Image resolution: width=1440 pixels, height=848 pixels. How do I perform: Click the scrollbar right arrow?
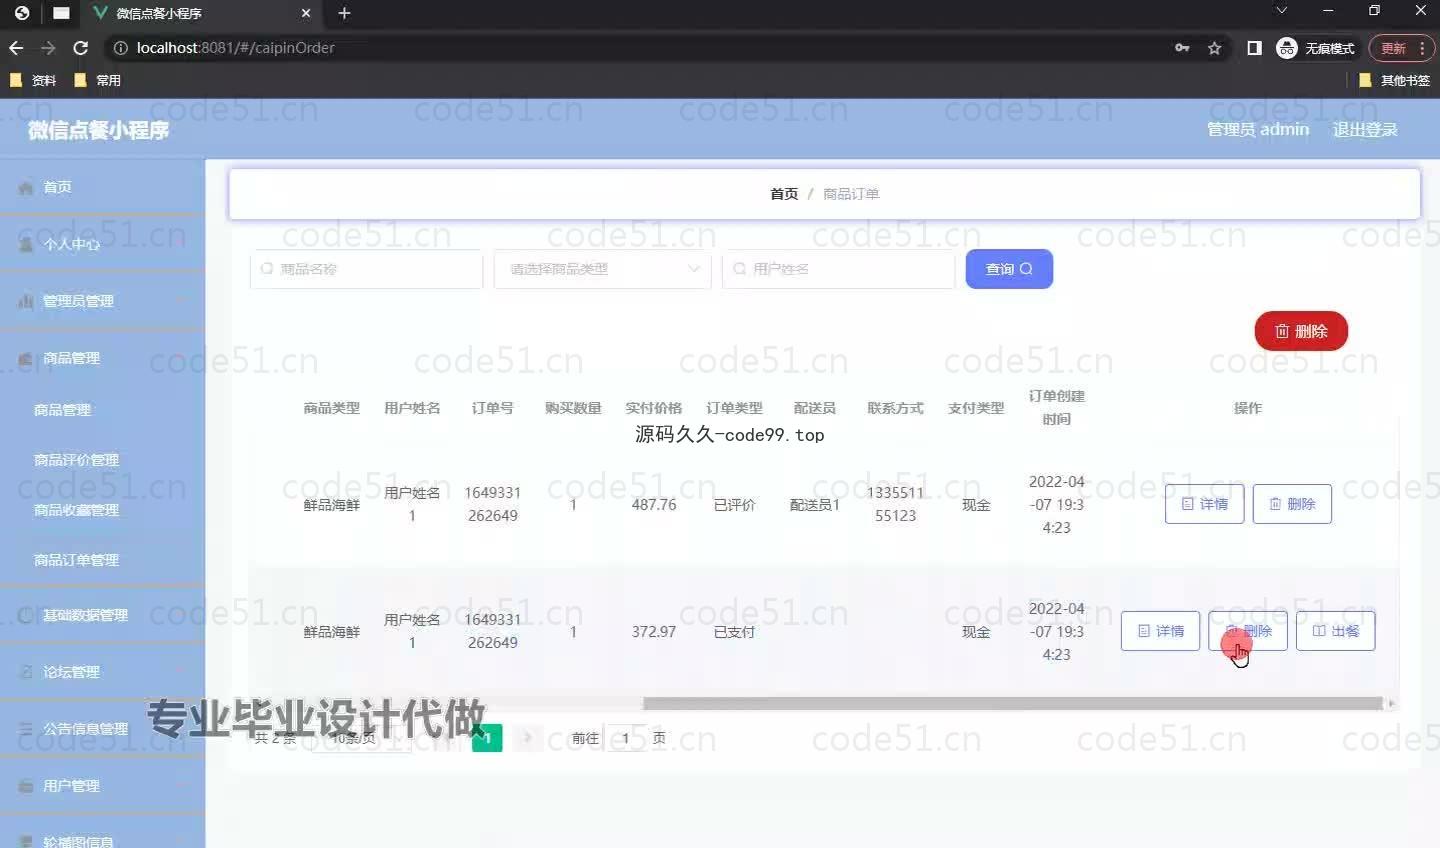[1391, 704]
